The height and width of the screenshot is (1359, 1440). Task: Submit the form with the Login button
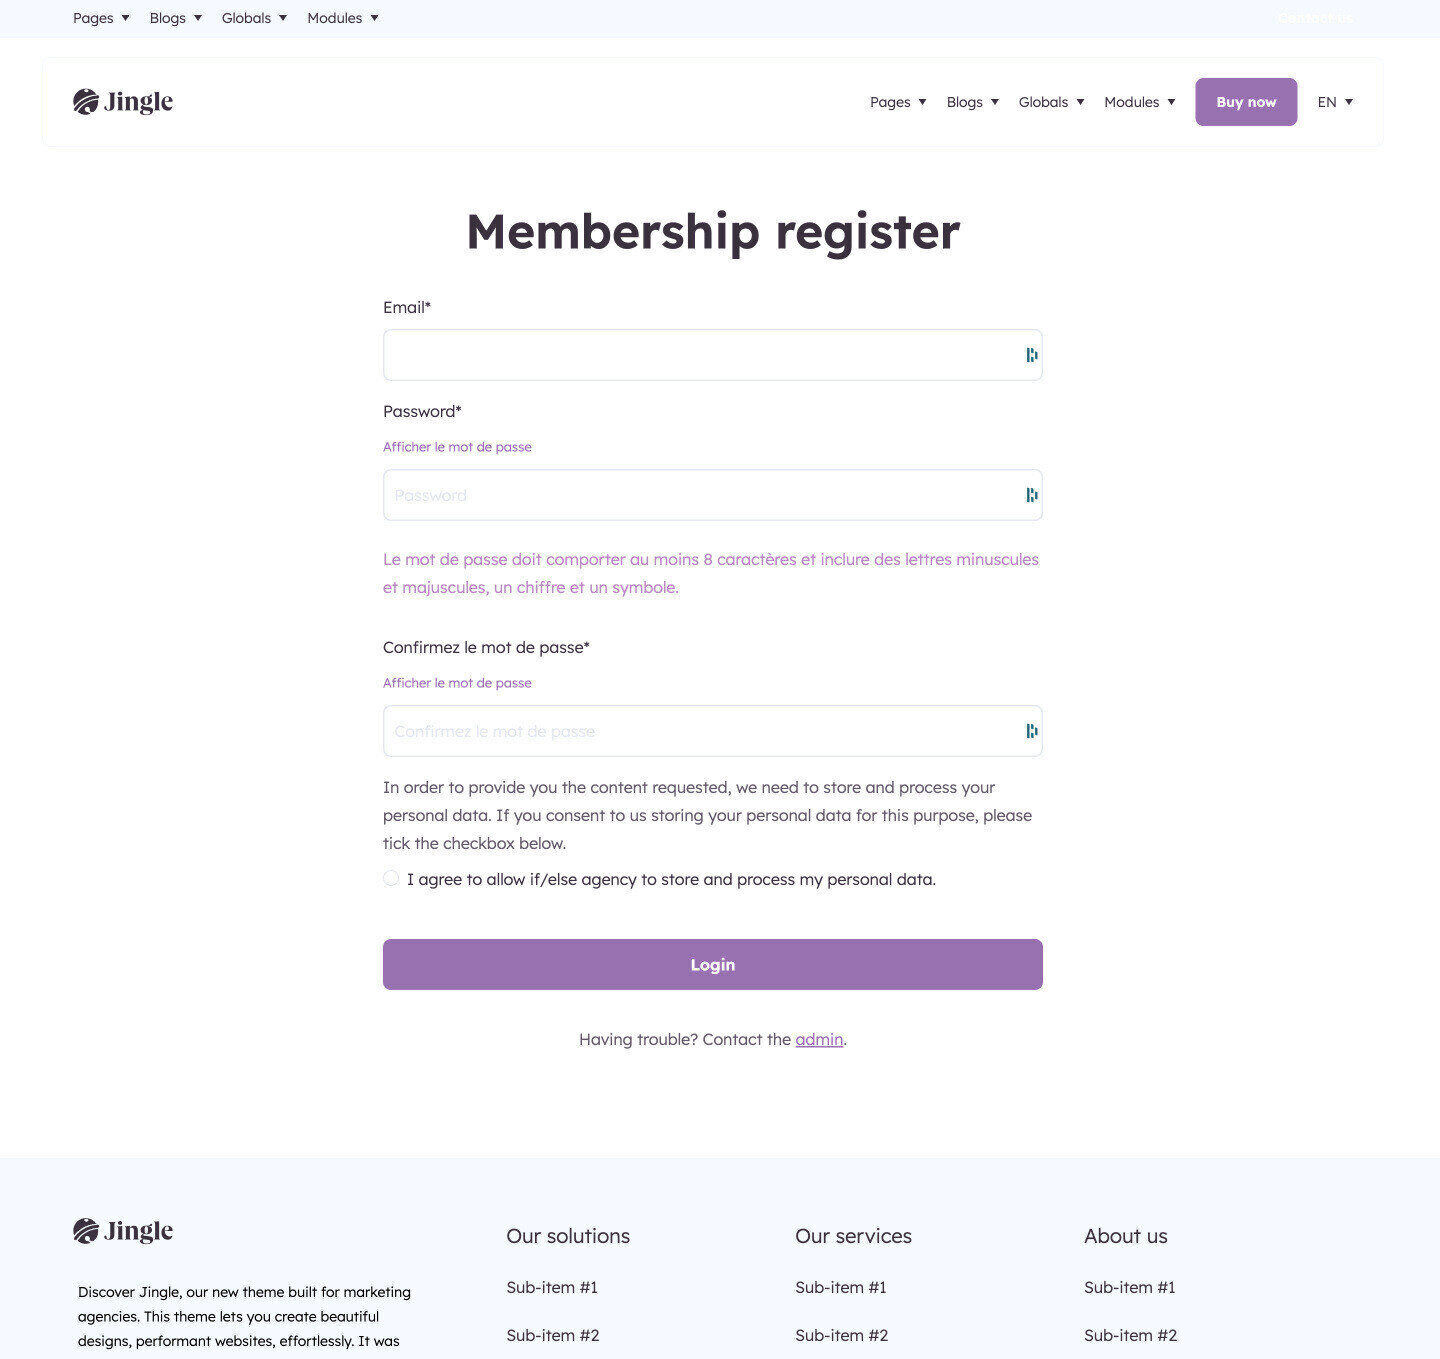[713, 964]
